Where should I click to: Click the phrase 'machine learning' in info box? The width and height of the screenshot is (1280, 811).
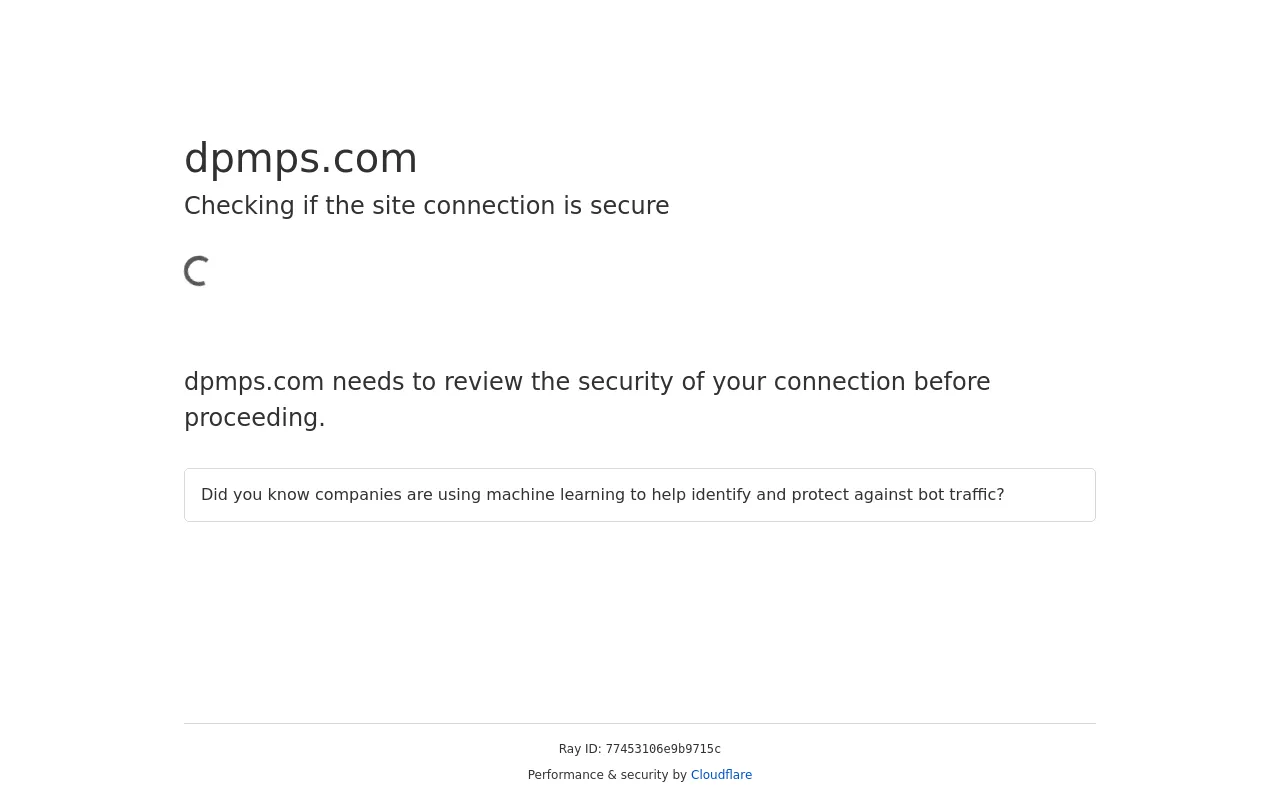pos(550,495)
